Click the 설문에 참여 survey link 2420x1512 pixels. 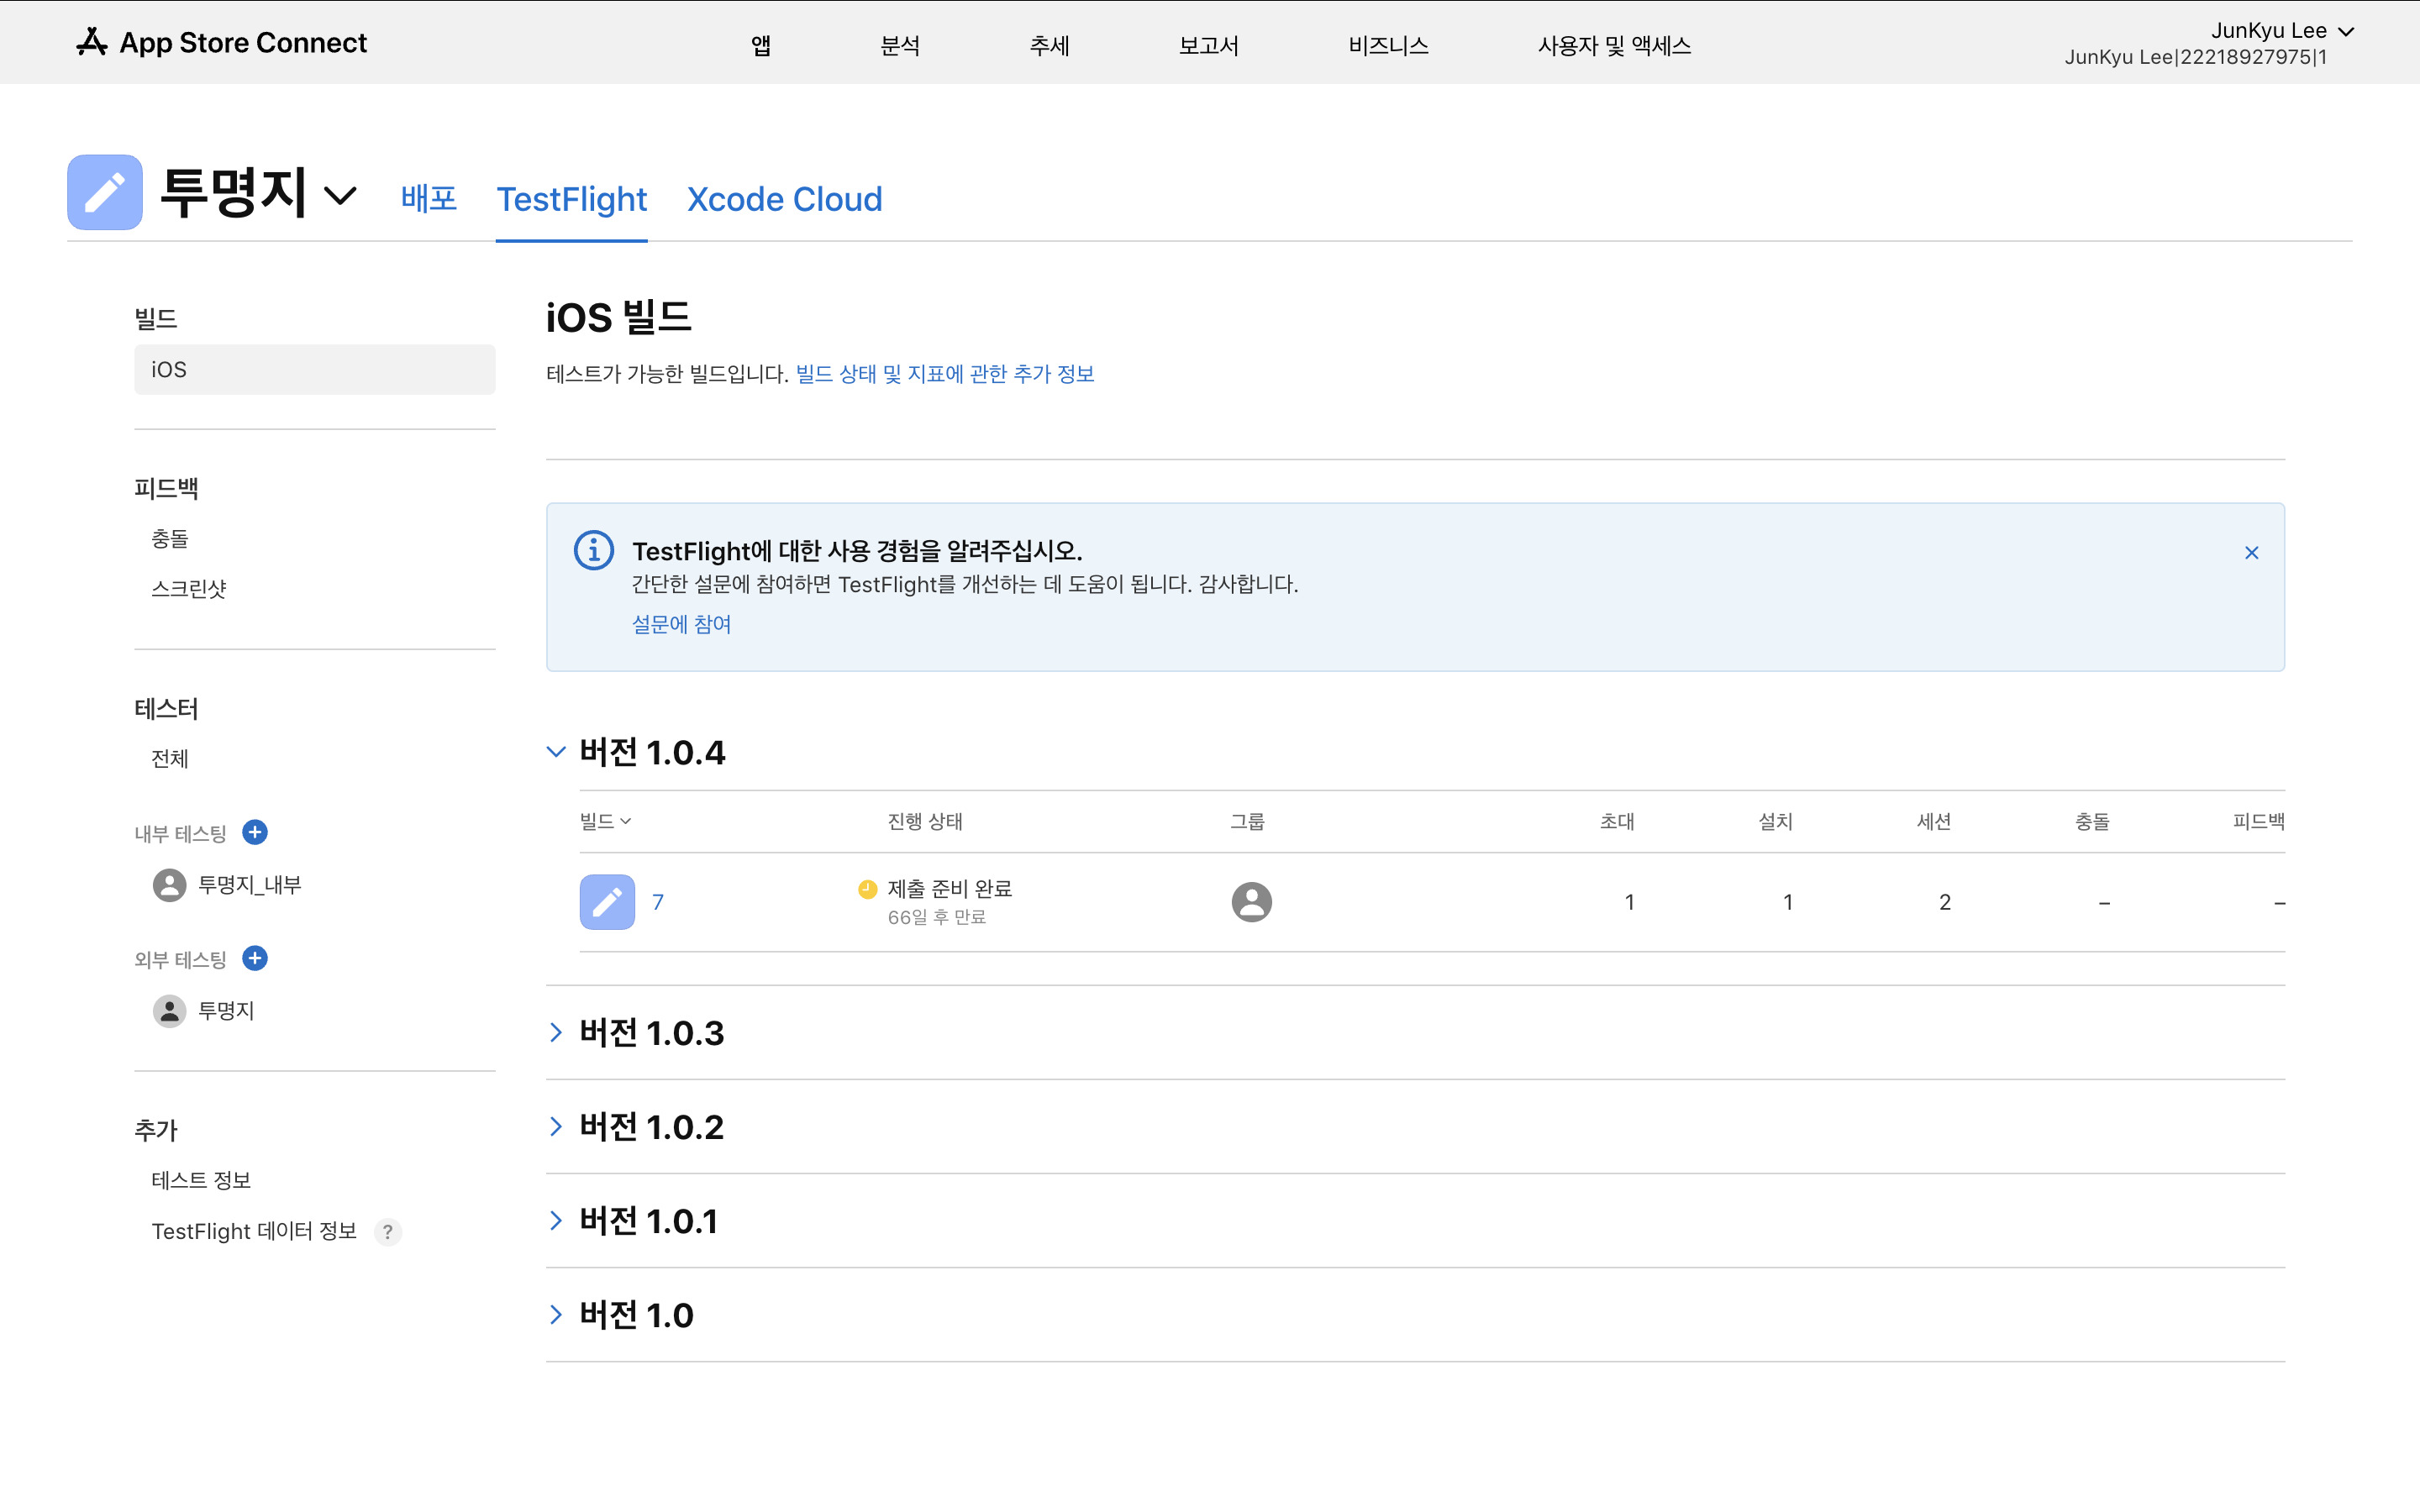point(682,624)
